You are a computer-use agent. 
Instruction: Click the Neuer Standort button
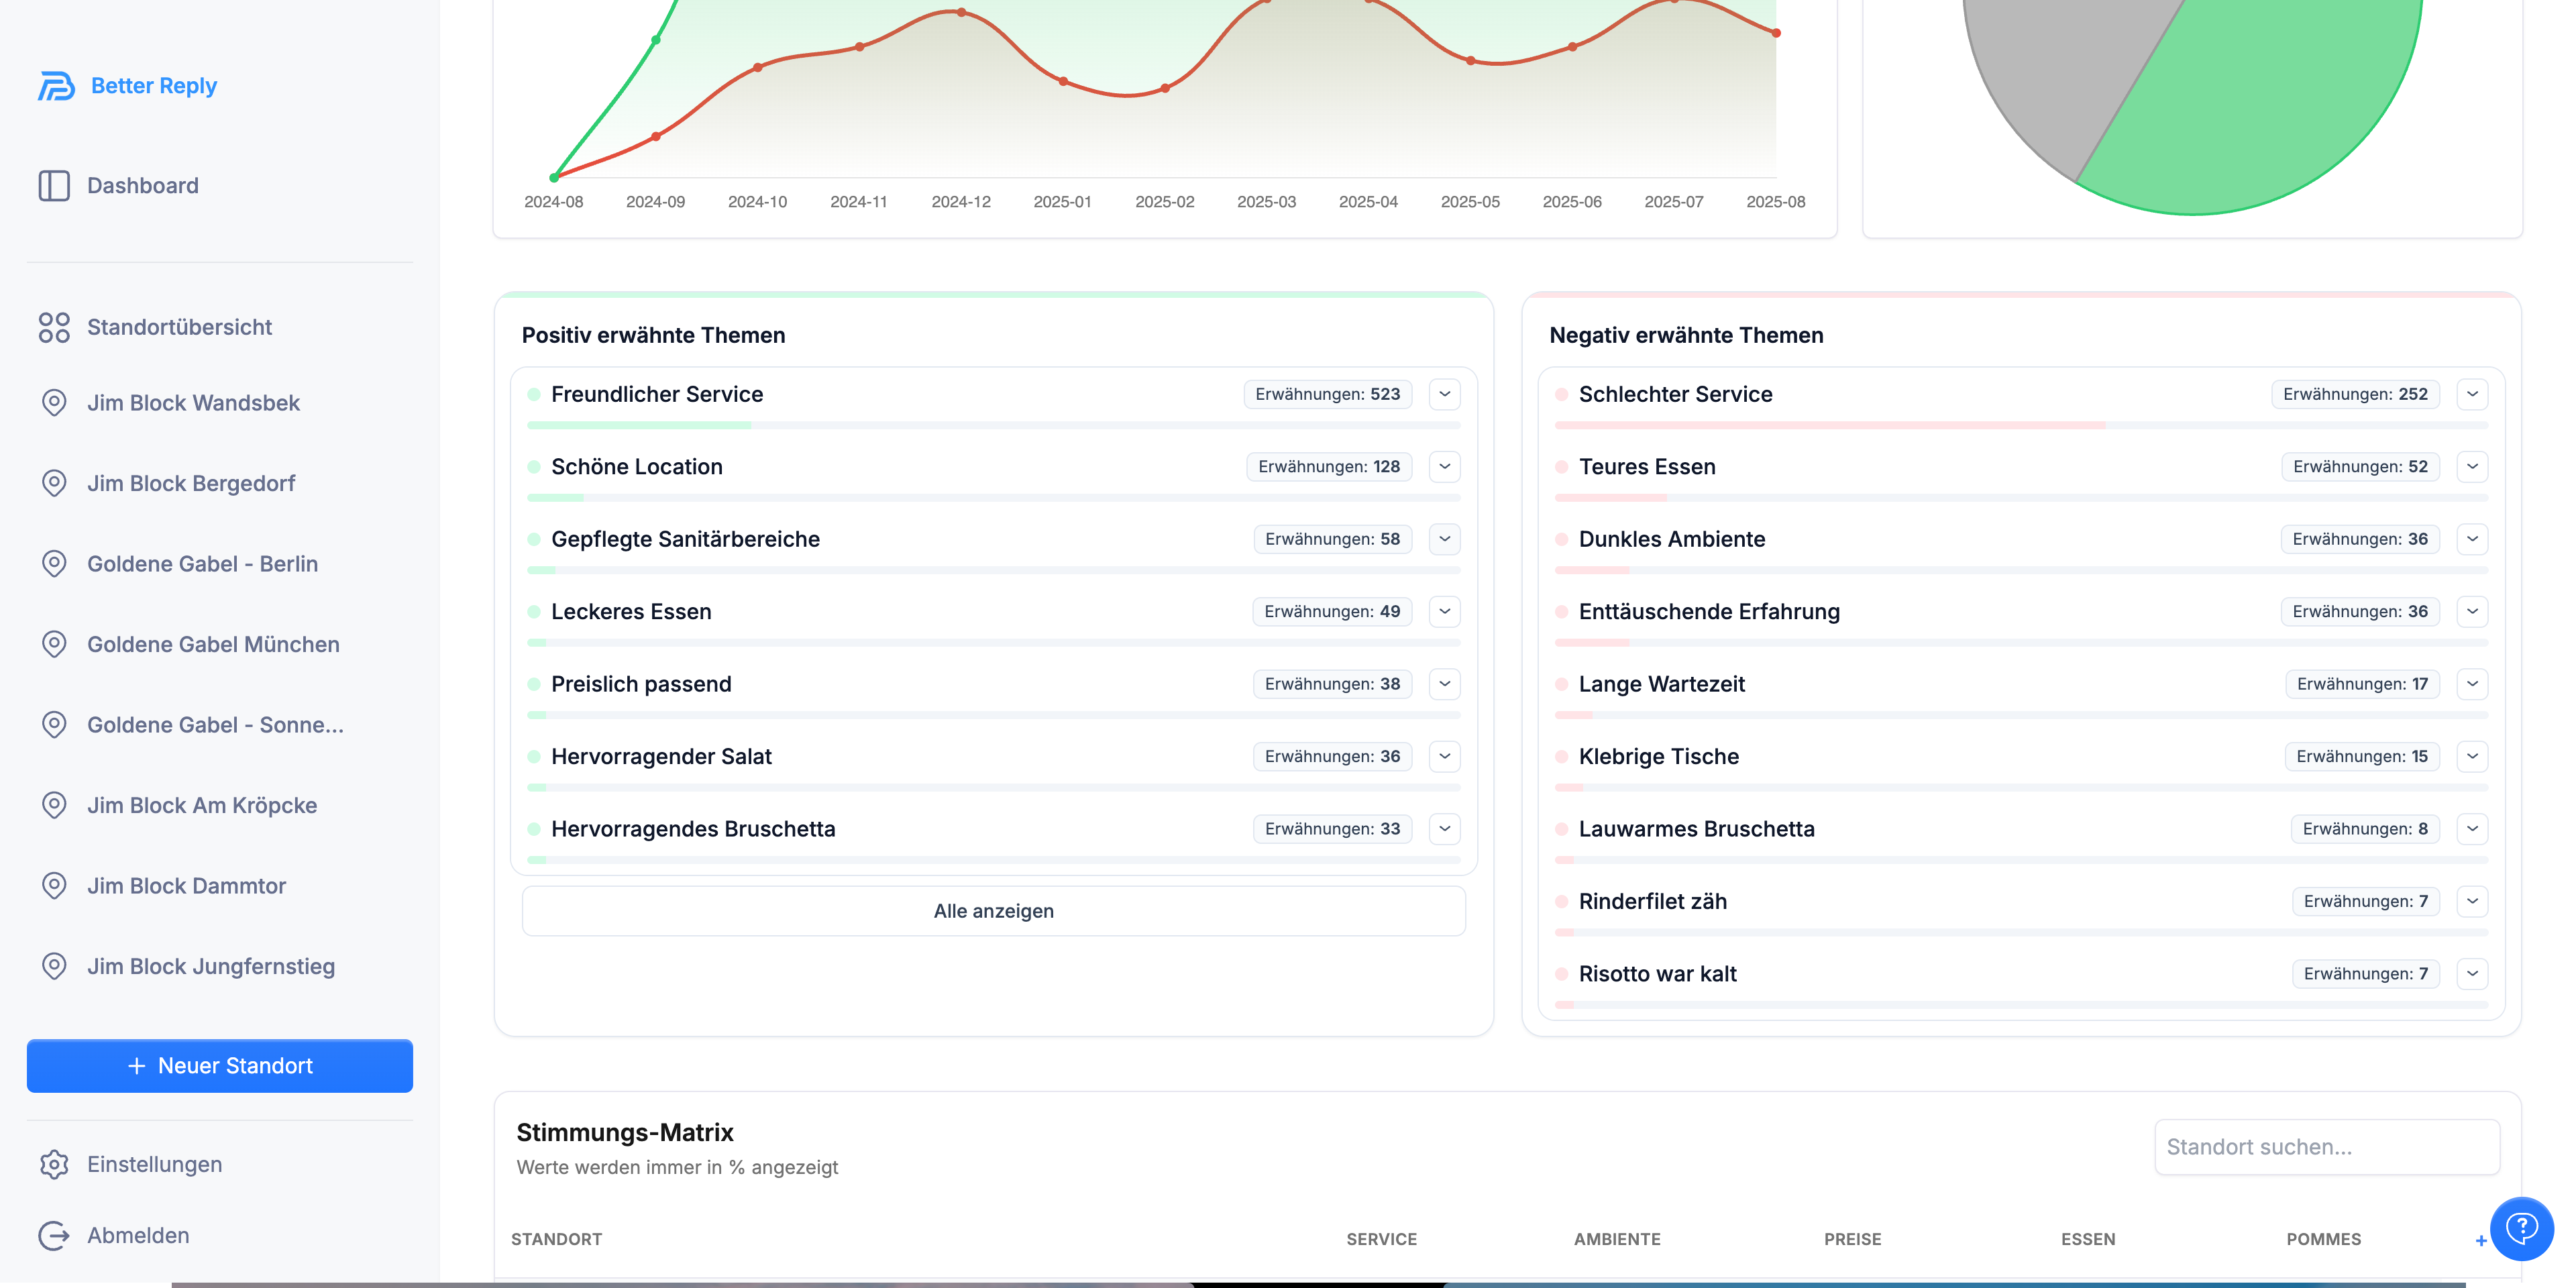220,1066
